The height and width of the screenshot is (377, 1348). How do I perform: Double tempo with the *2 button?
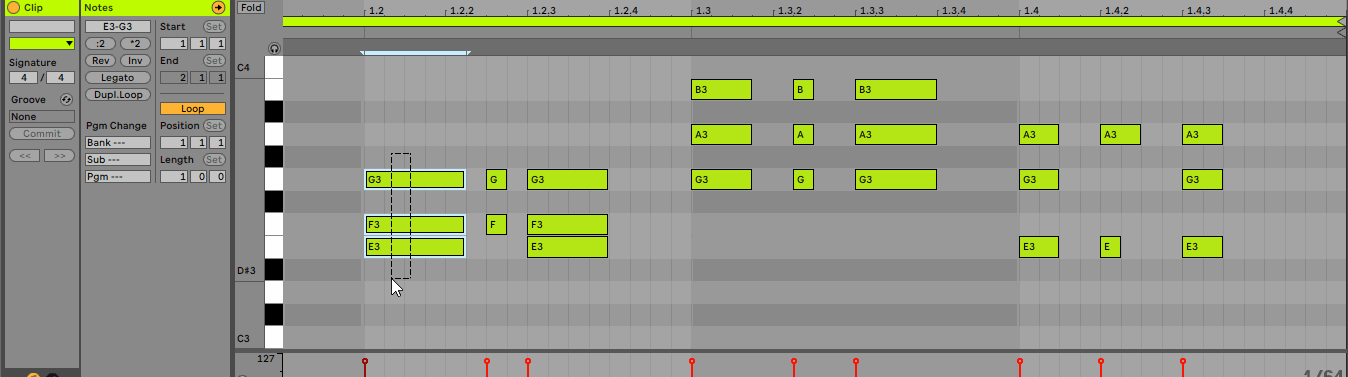[135, 44]
